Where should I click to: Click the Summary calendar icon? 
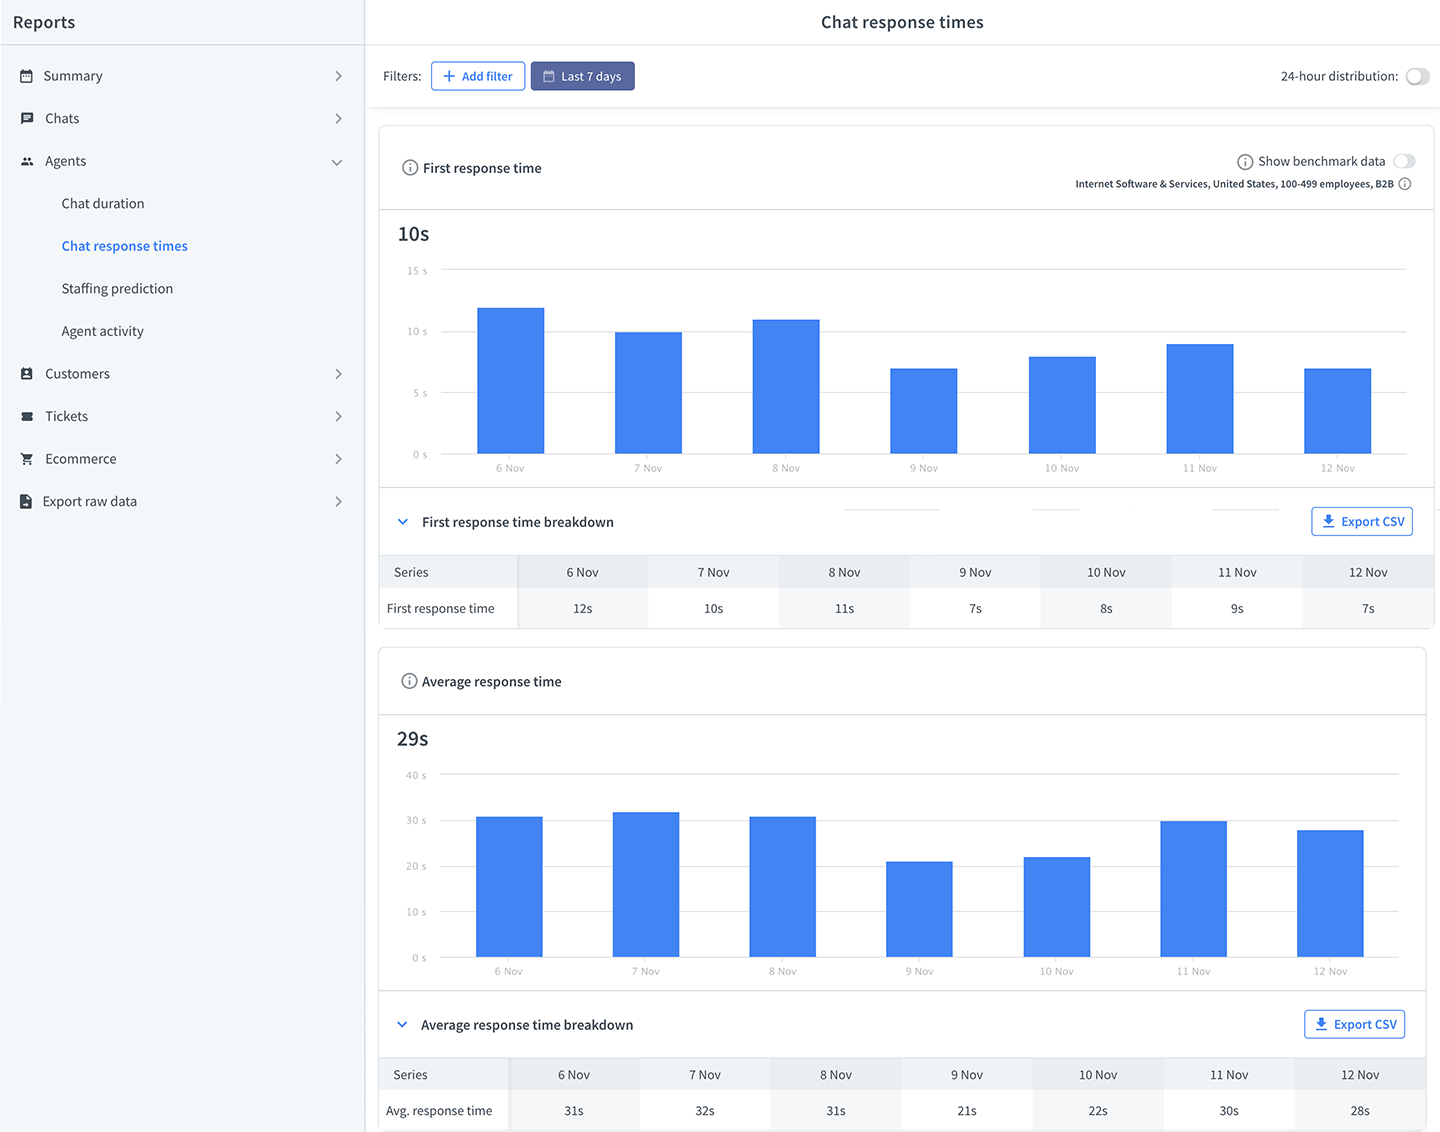click(26, 76)
